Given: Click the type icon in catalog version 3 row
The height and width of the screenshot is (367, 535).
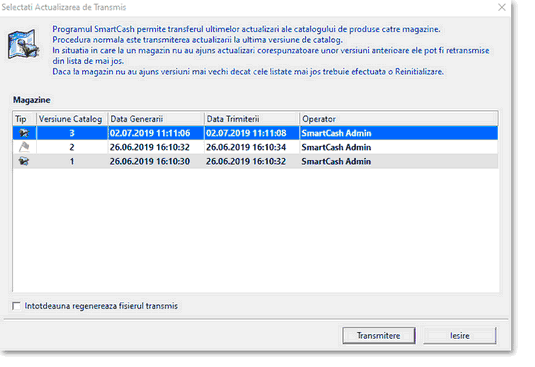Looking at the screenshot, I should (24, 133).
